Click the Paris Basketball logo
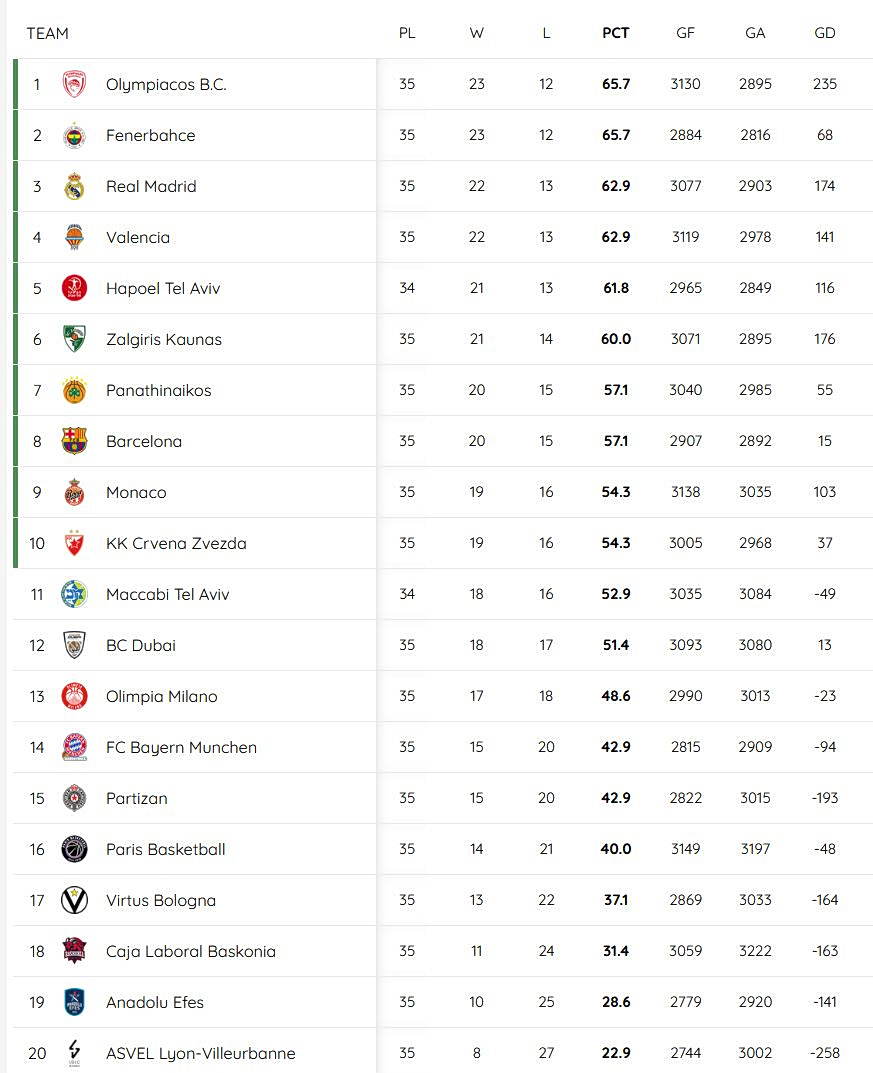The image size is (873, 1073). (74, 850)
